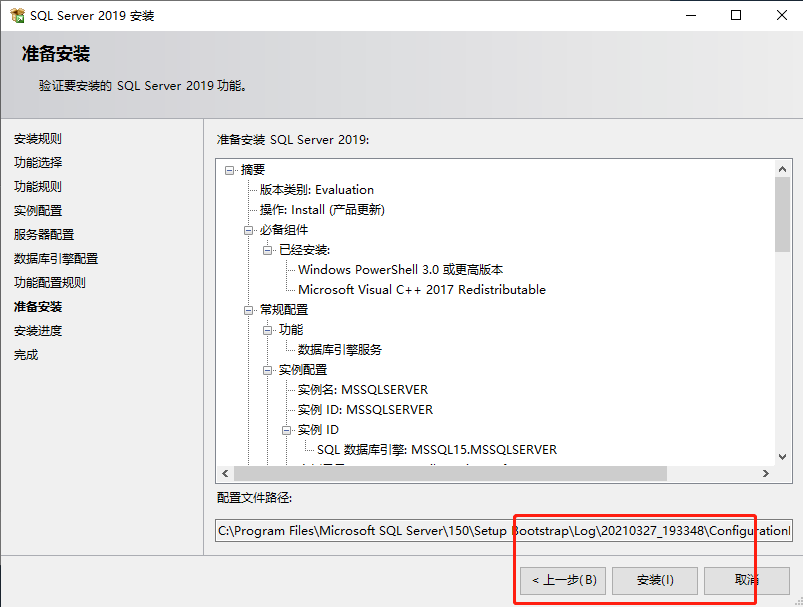Image resolution: width=803 pixels, height=607 pixels.
Task: Close the SQL Server 2019 setup window
Action: click(781, 15)
